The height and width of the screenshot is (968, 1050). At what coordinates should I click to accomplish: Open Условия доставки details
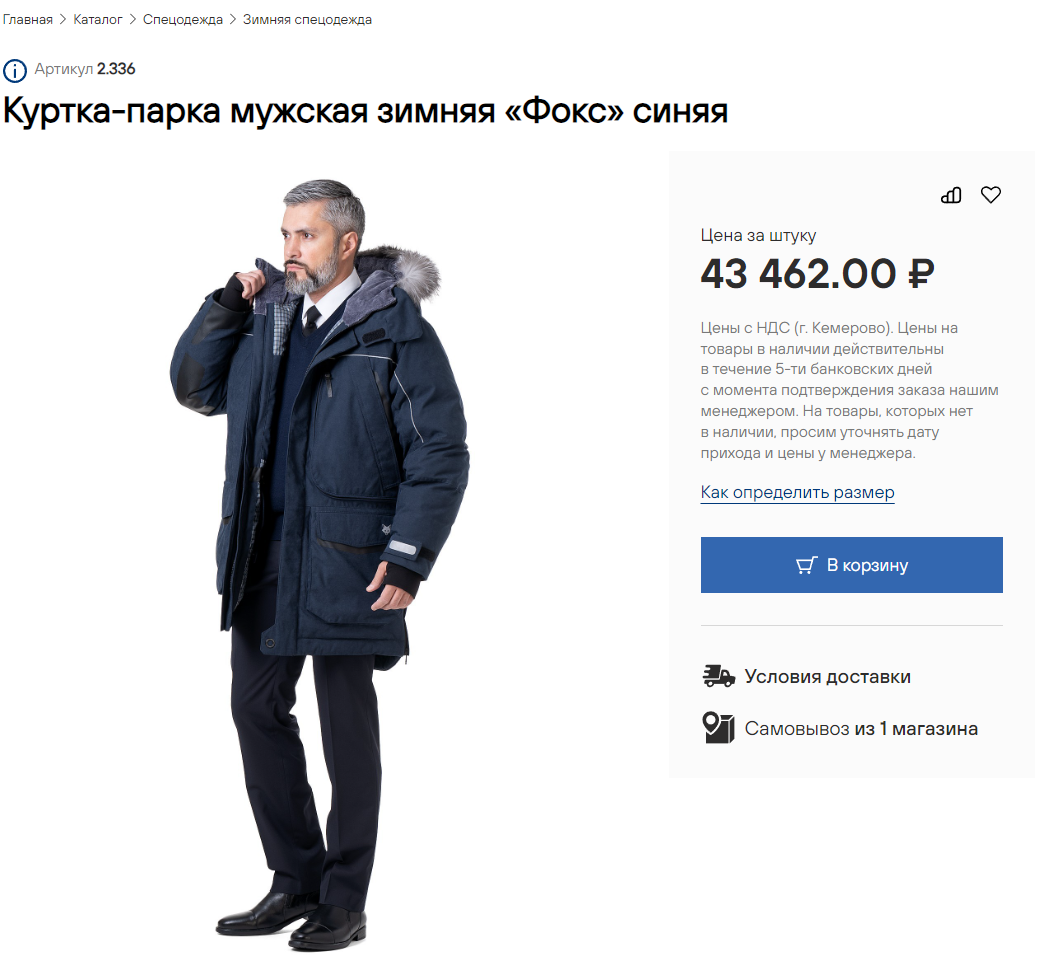click(x=828, y=676)
